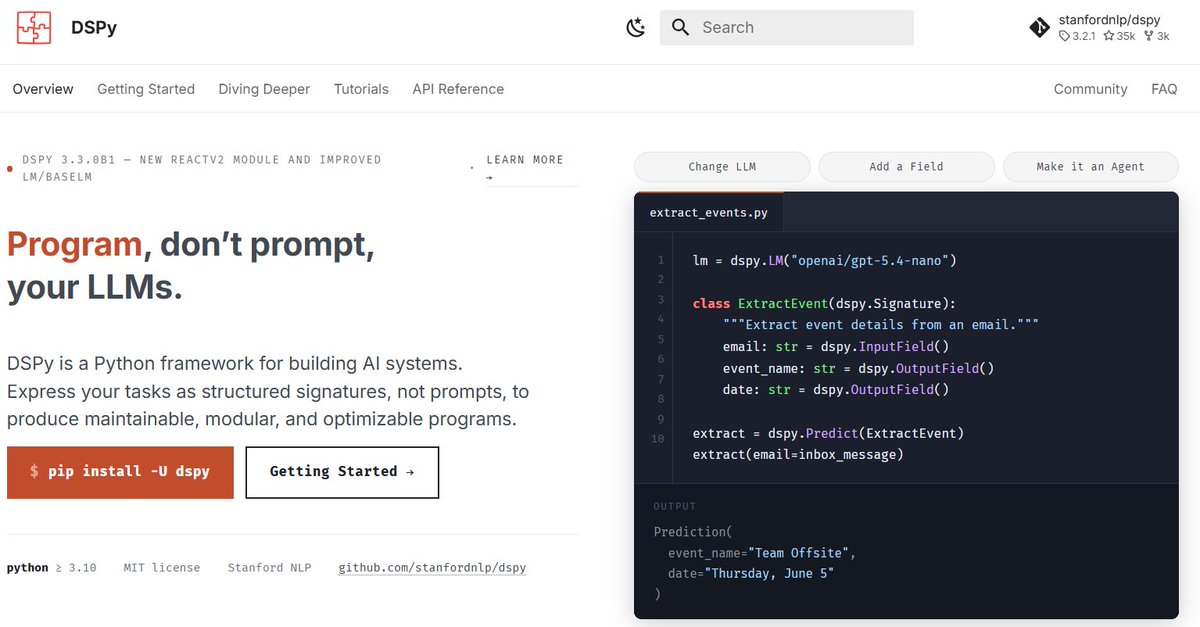Open the Tutorials tab
This screenshot has height=627, width=1200.
(361, 89)
